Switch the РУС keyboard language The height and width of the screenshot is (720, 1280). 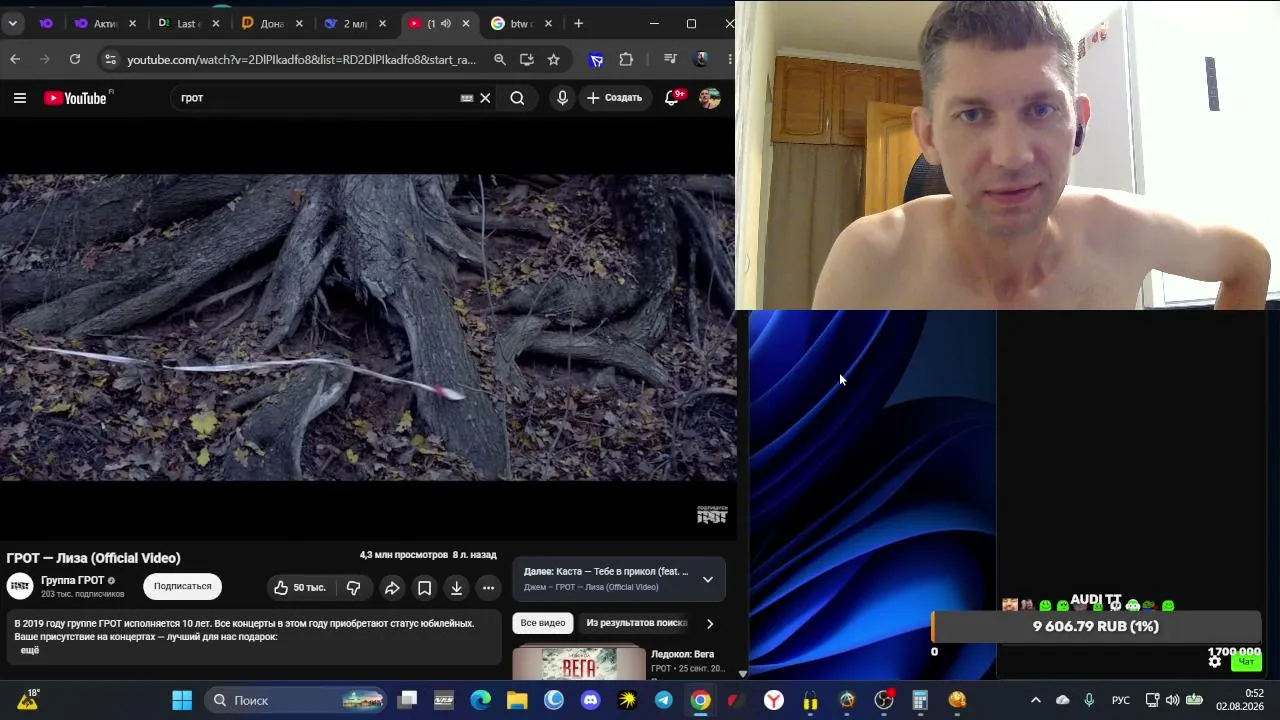point(1121,700)
